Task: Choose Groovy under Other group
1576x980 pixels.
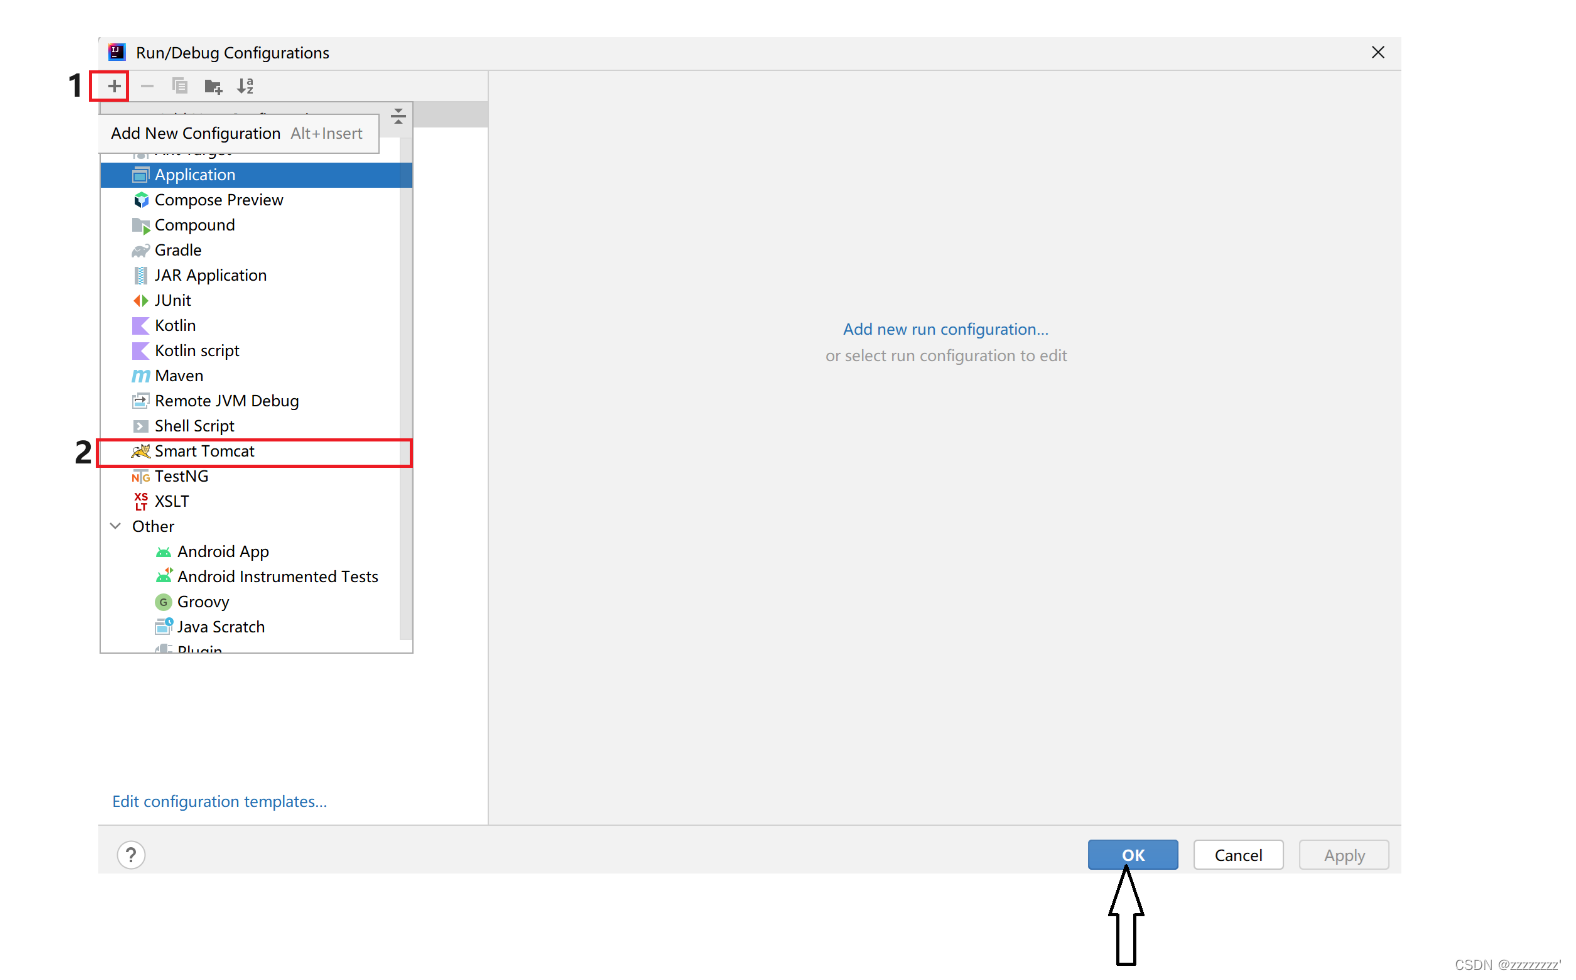Action: (x=256, y=602)
